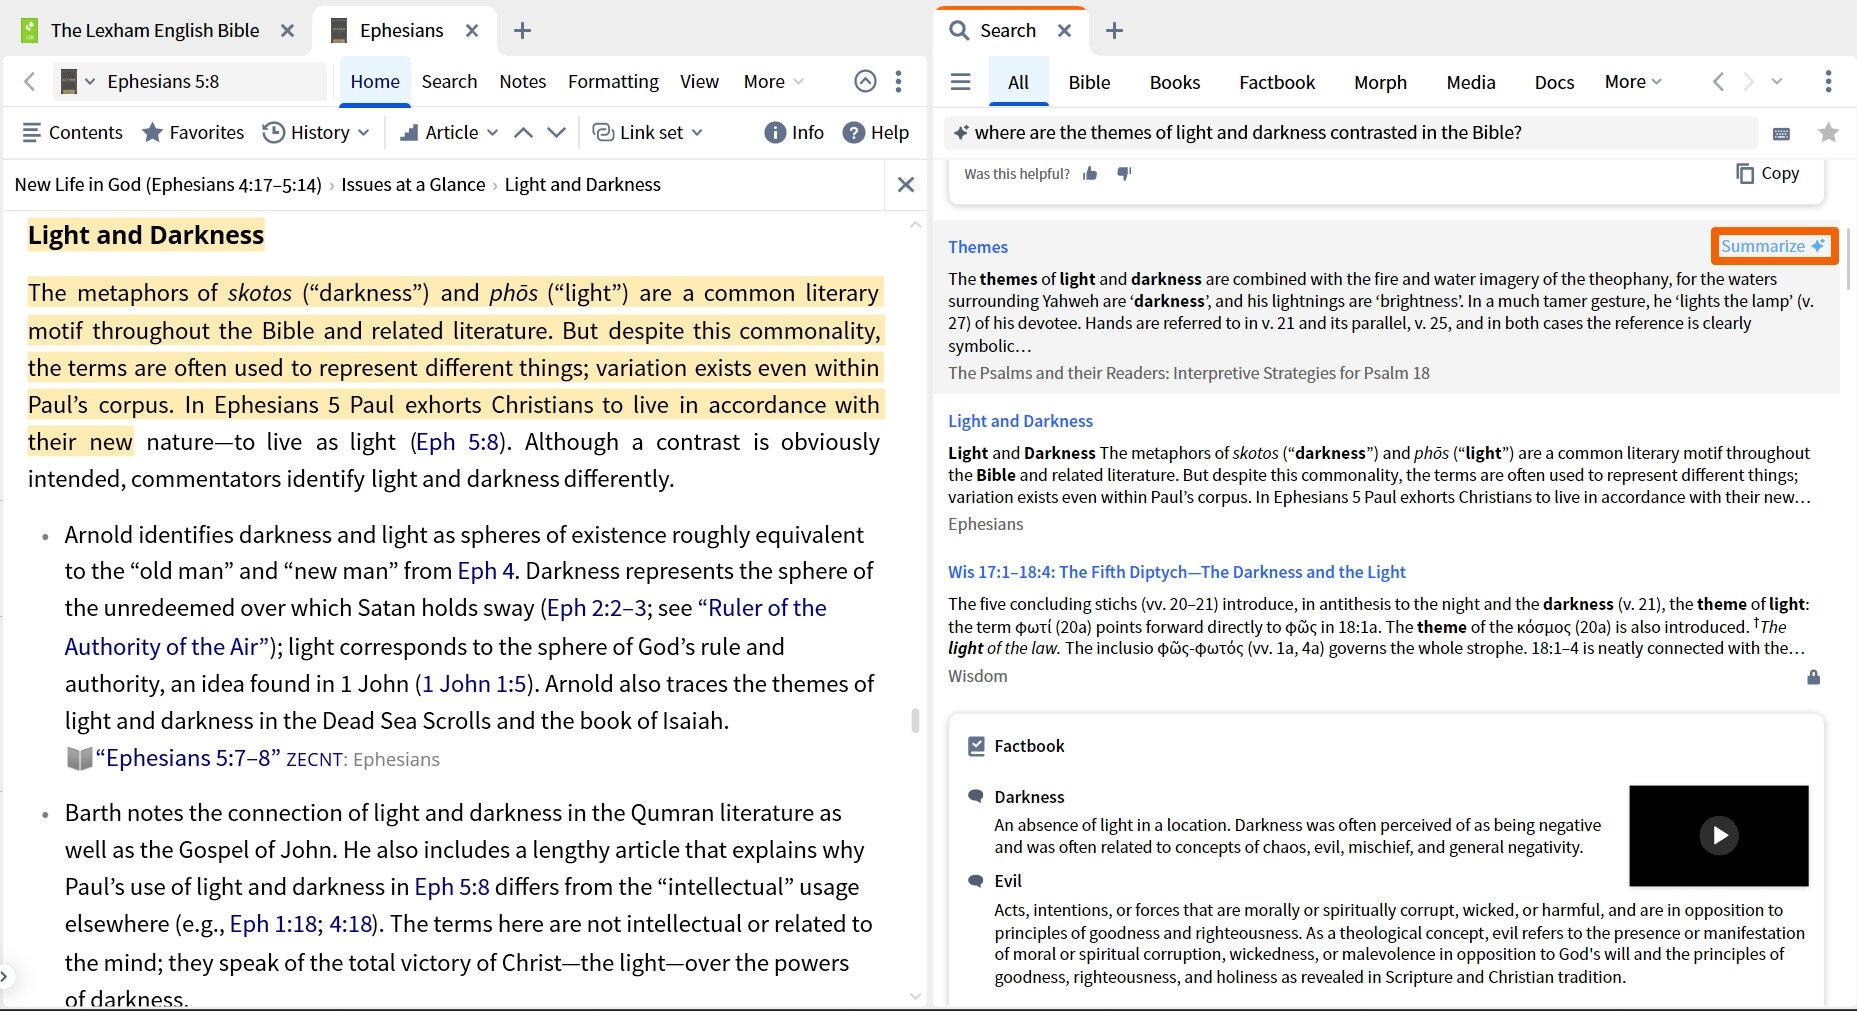Image resolution: width=1857 pixels, height=1011 pixels.
Task: Open the Eph 4 reference link
Action: 486,571
